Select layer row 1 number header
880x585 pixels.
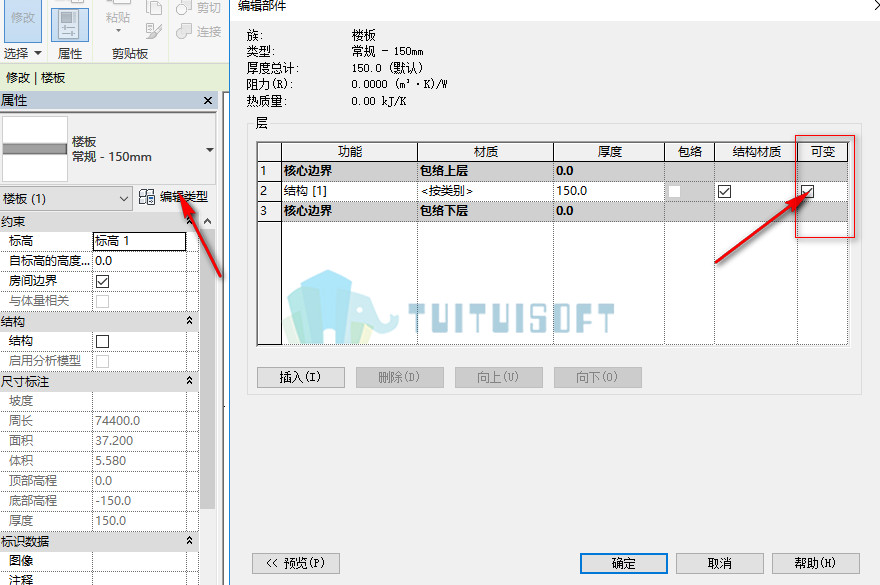269,171
